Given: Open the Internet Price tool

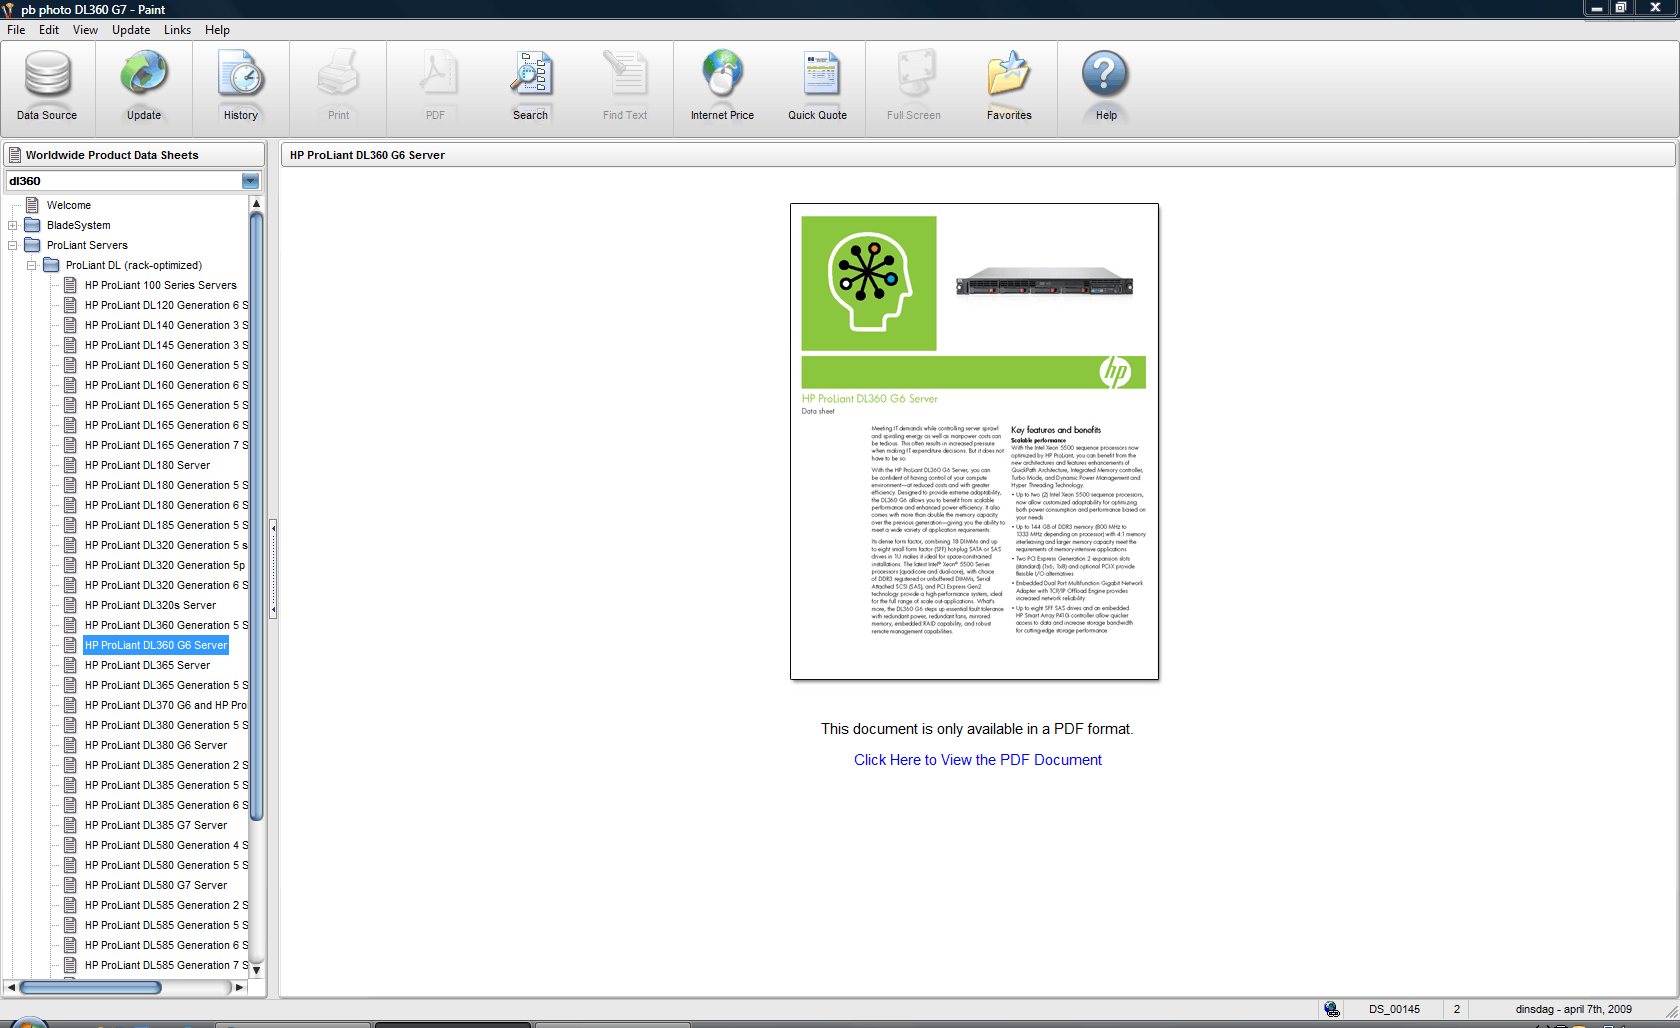Looking at the screenshot, I should [x=722, y=86].
